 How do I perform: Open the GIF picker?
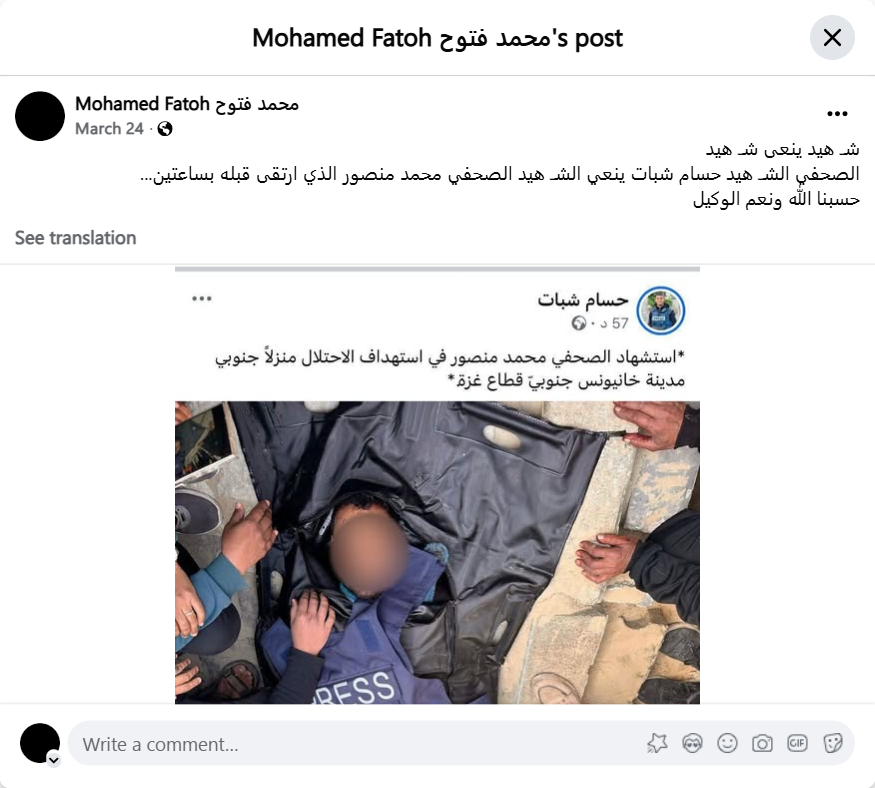(797, 743)
